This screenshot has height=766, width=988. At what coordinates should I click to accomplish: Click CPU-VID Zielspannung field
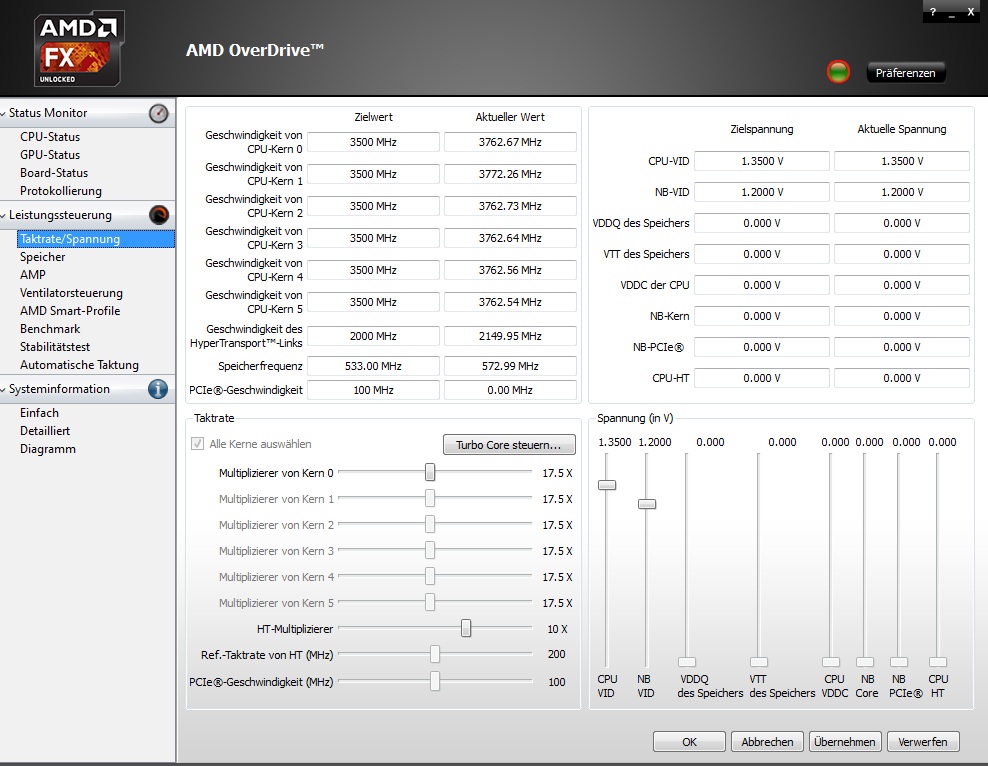[x=762, y=161]
